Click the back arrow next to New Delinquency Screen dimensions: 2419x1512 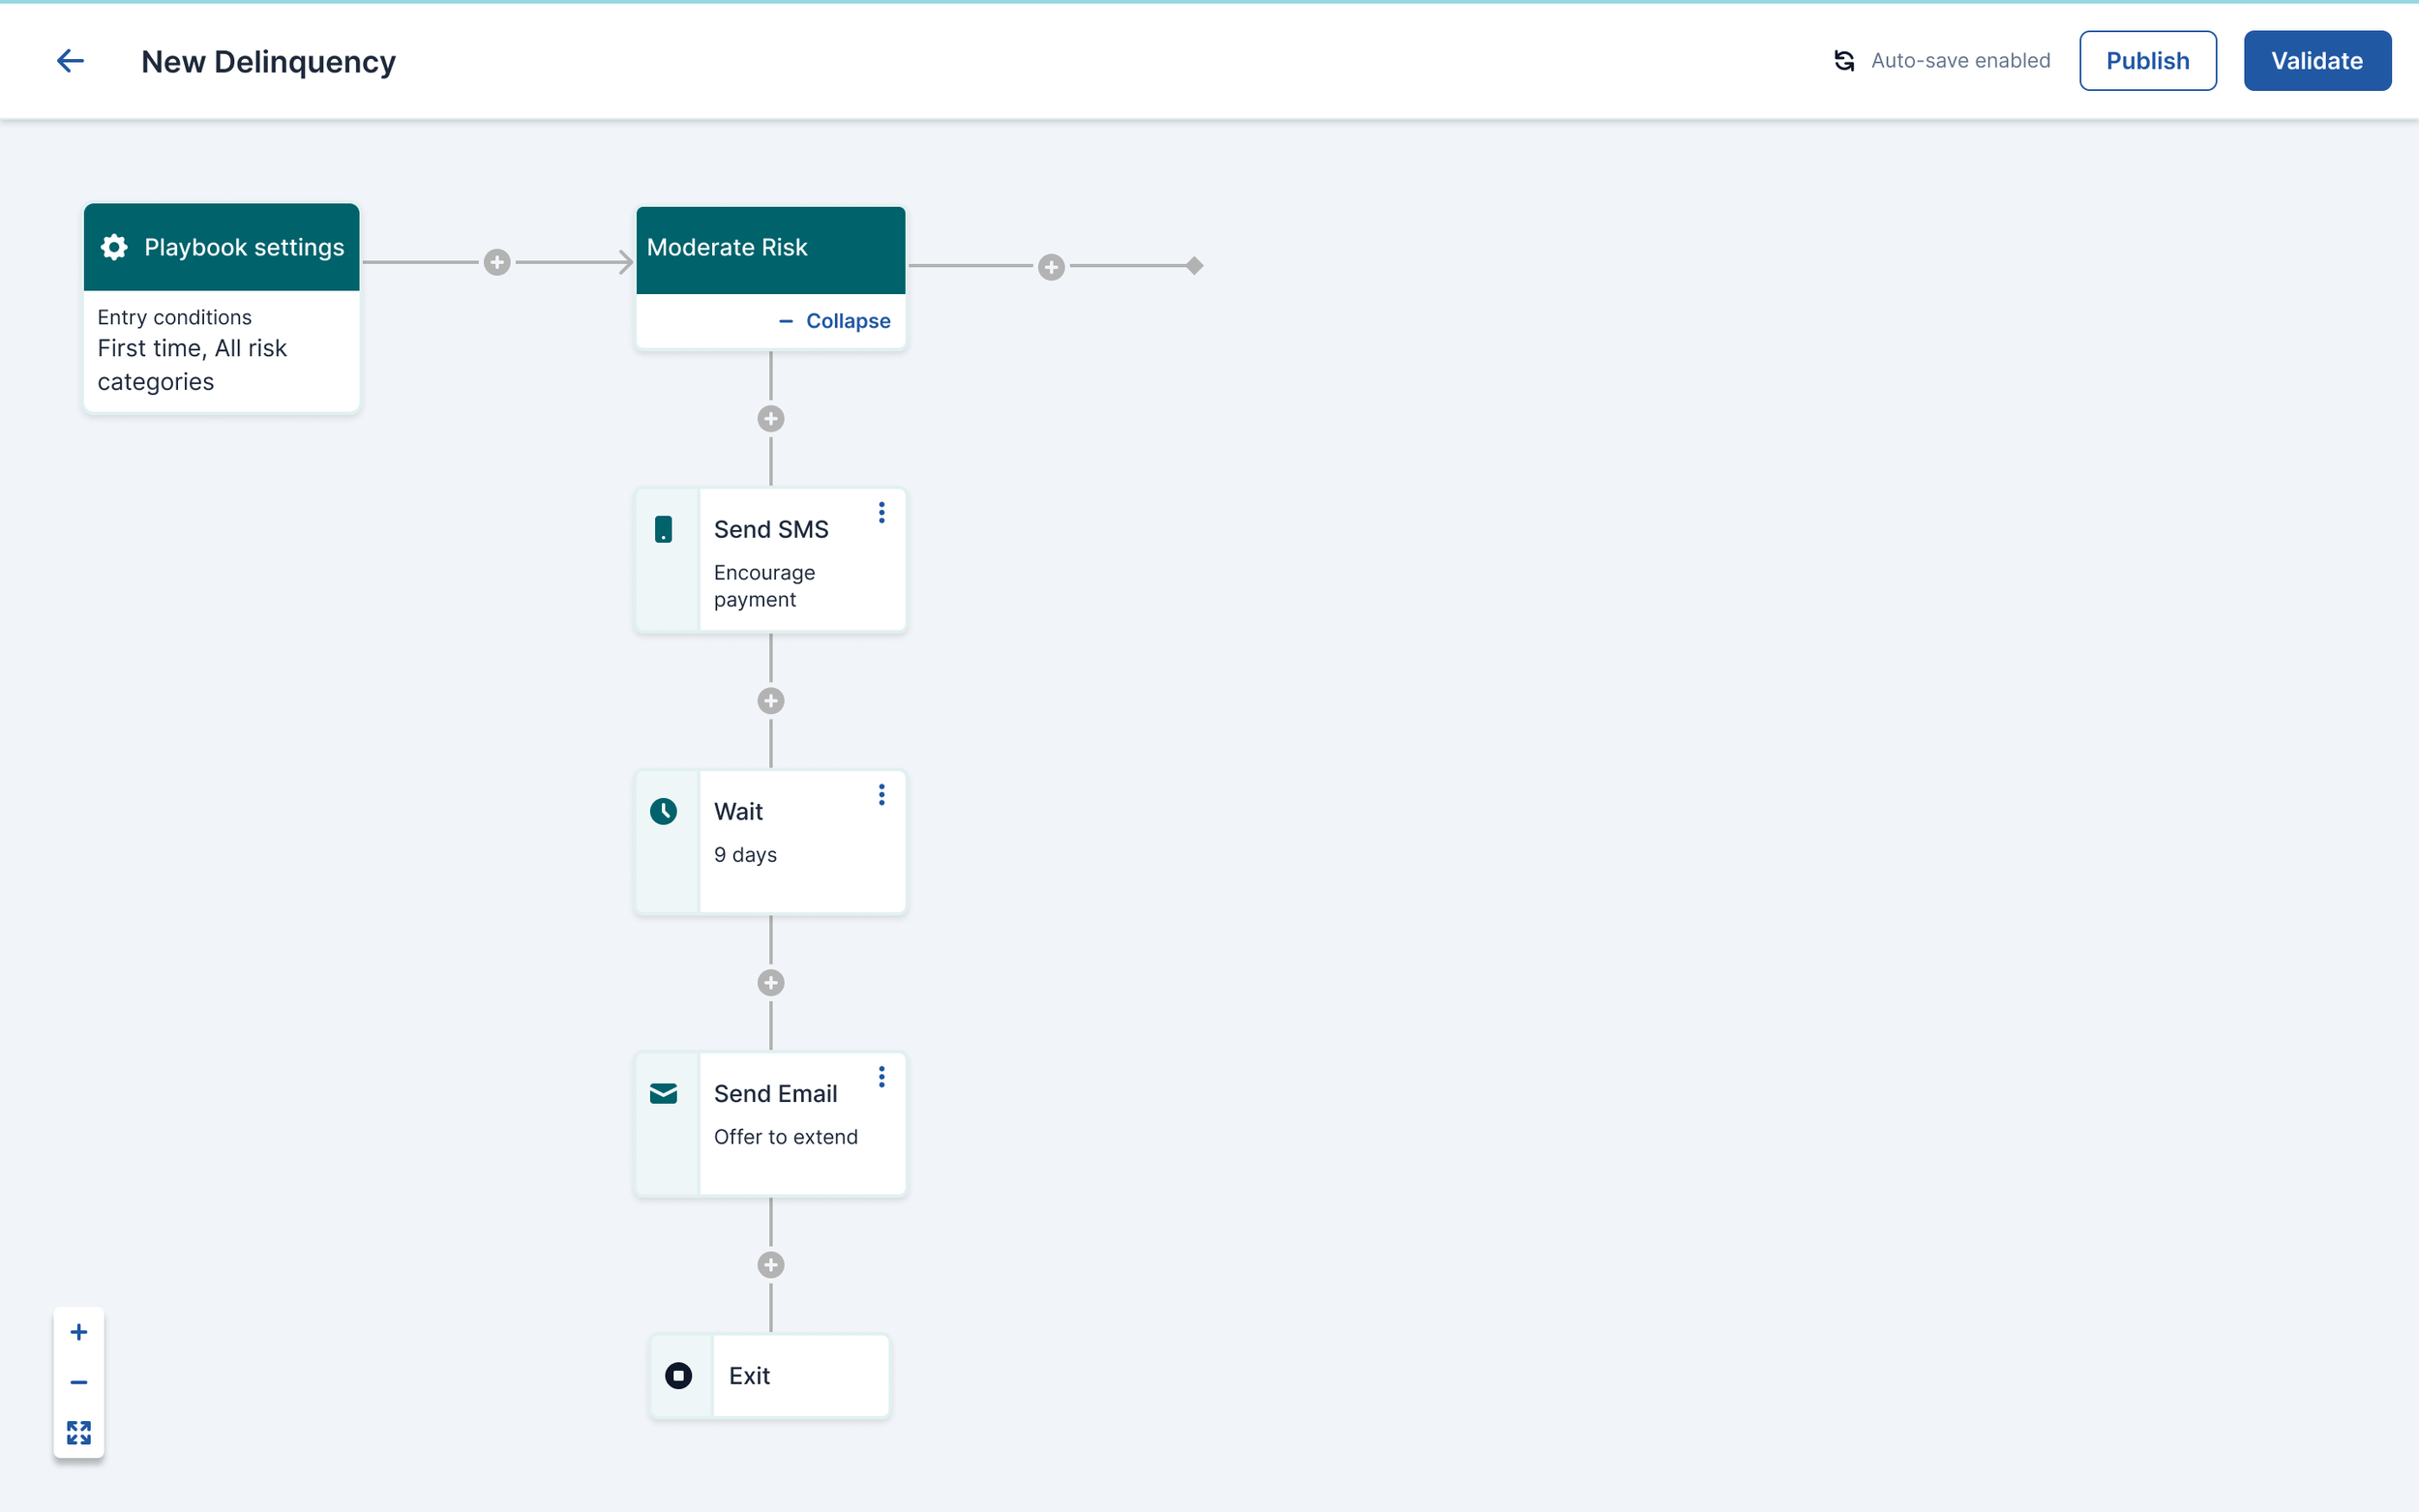pyautogui.click(x=70, y=61)
